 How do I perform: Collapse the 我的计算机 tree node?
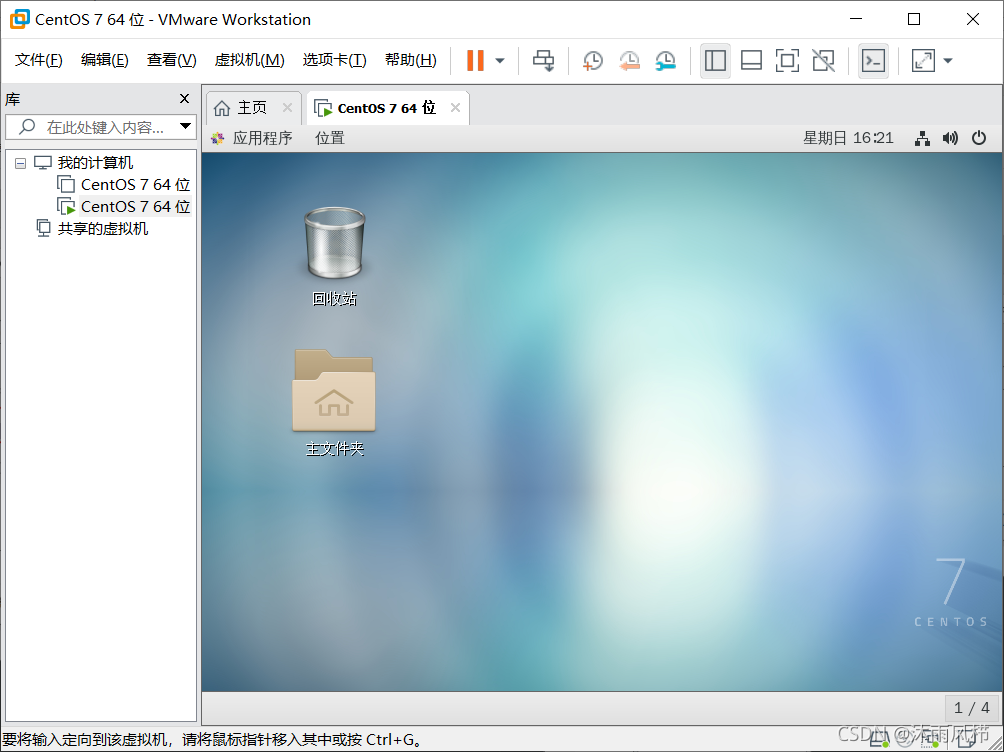point(20,163)
